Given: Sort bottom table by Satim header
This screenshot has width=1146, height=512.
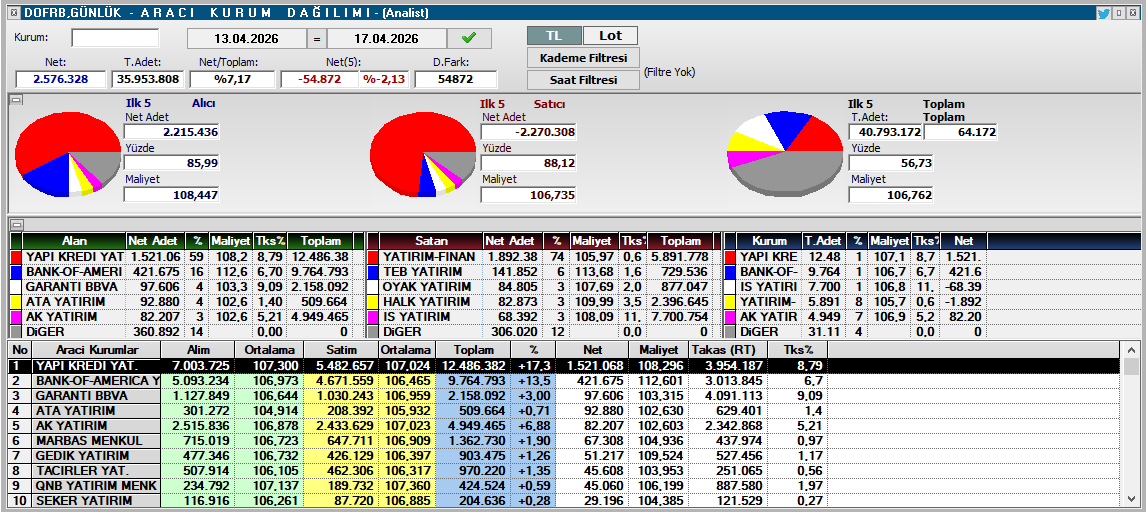Looking at the screenshot, I should (341, 350).
